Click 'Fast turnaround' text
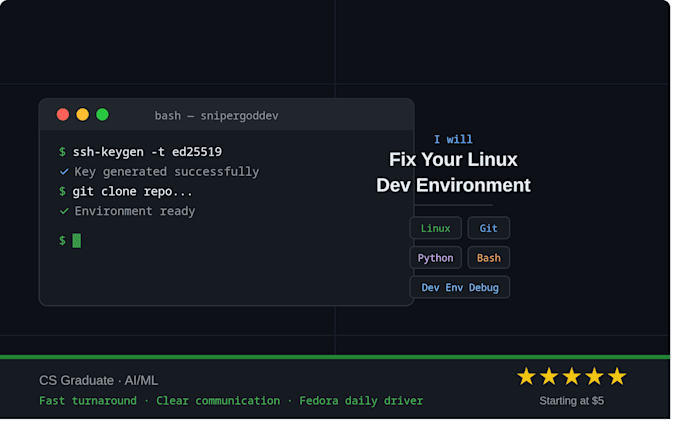The height and width of the screenshot is (429, 680). tap(88, 401)
